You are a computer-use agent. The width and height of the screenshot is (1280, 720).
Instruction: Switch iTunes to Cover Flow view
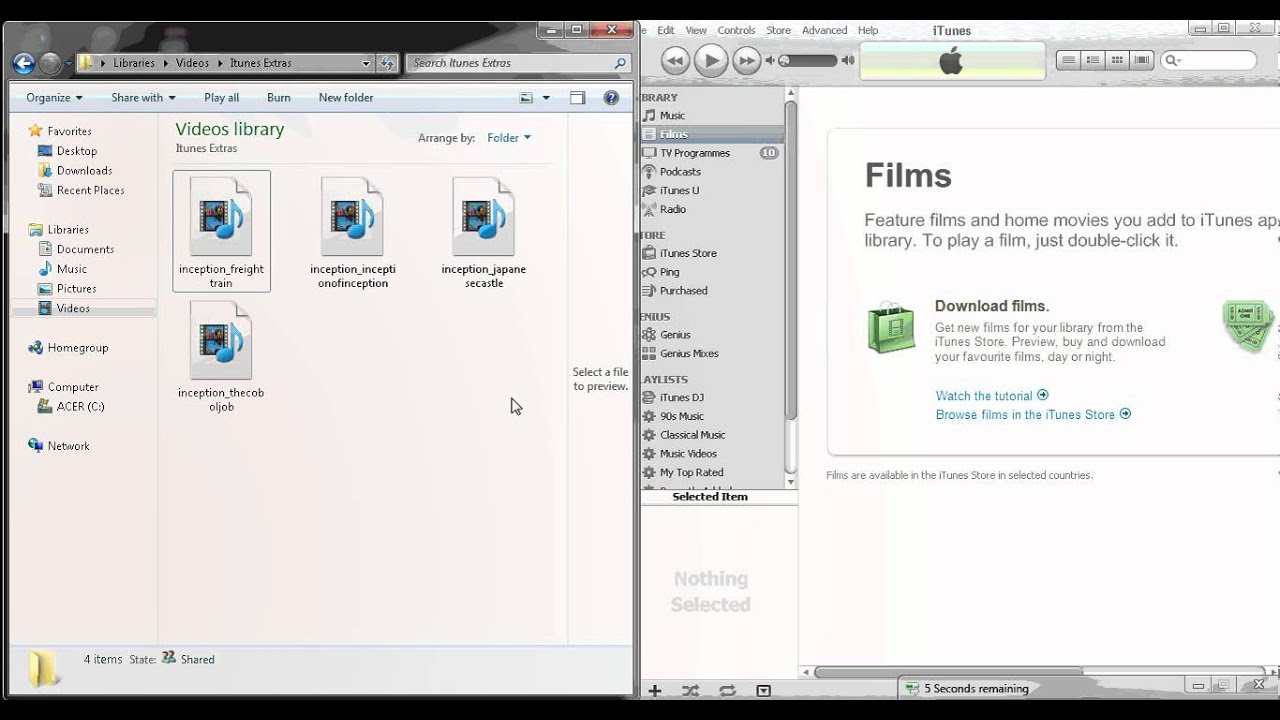coord(1142,61)
